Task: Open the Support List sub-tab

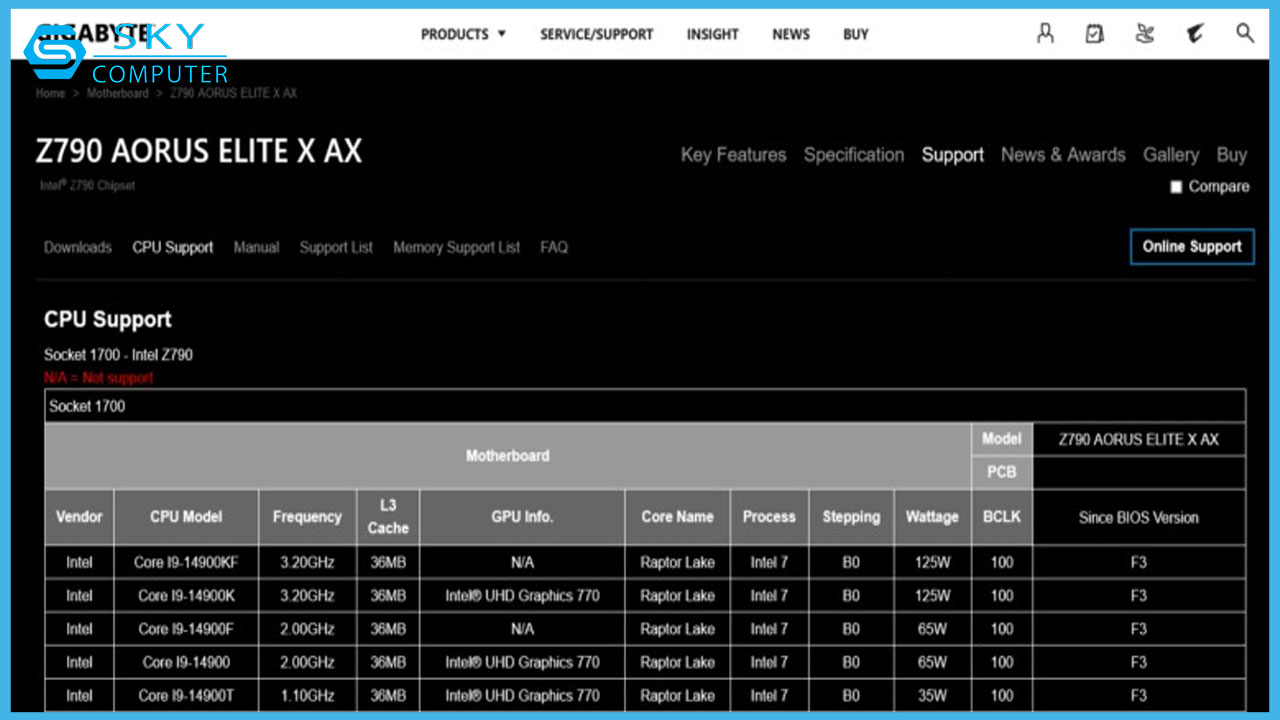Action: 336,247
